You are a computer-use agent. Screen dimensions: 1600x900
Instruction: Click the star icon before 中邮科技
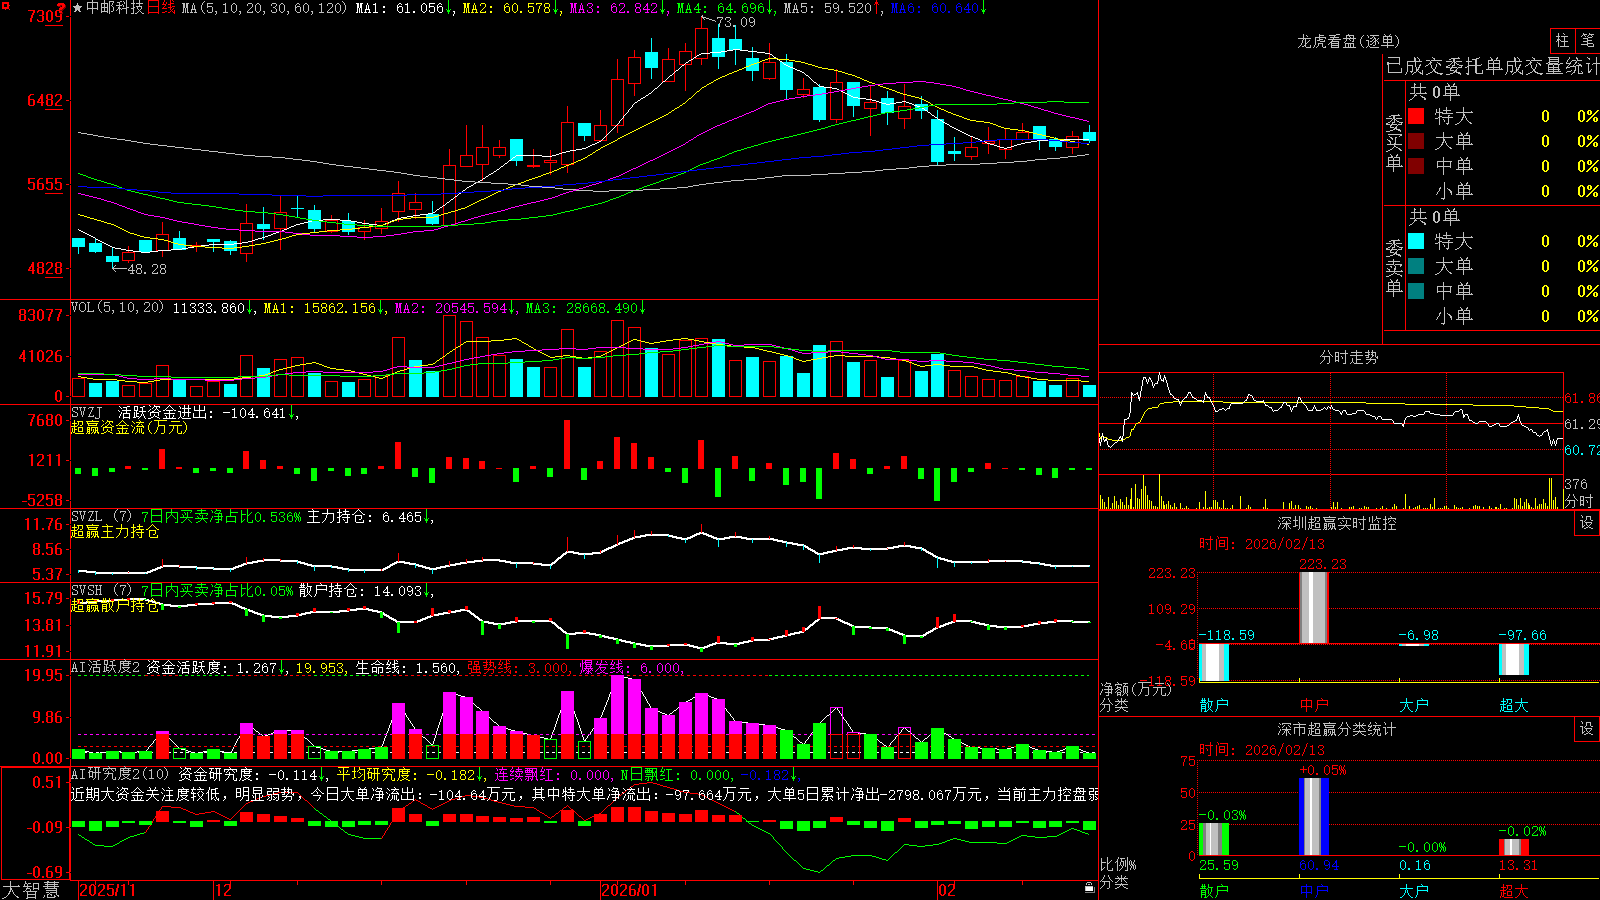coord(78,8)
